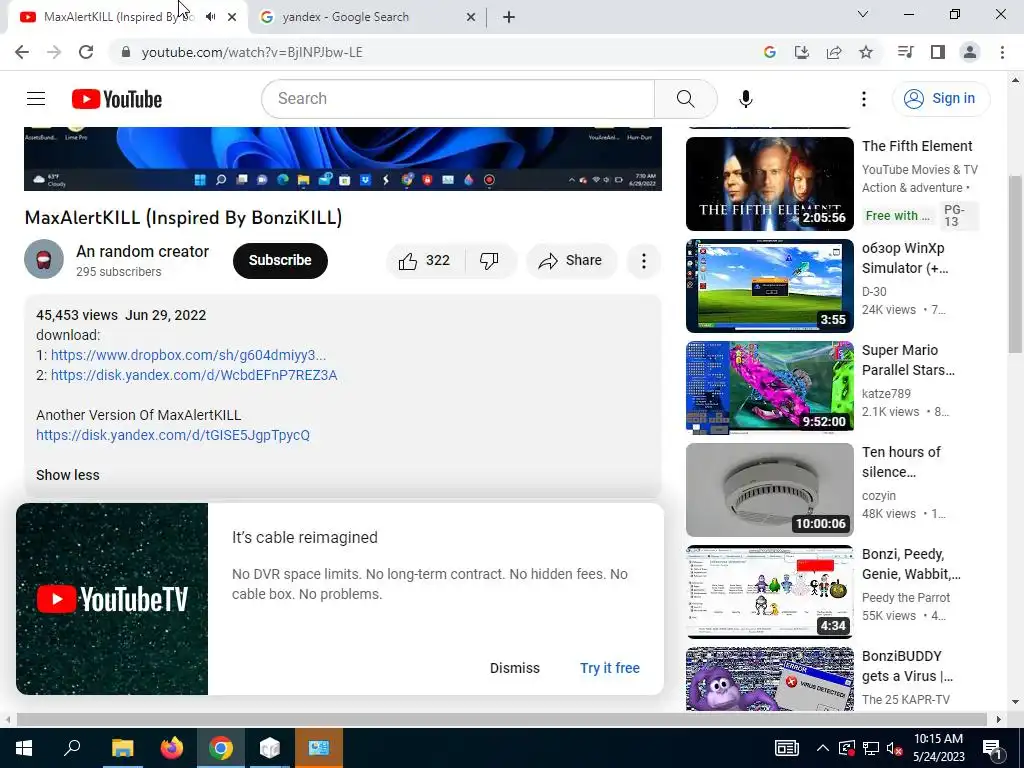Open Bonzi, Peedy, Genie video thumbnail
The image size is (1024, 768).
click(769, 592)
